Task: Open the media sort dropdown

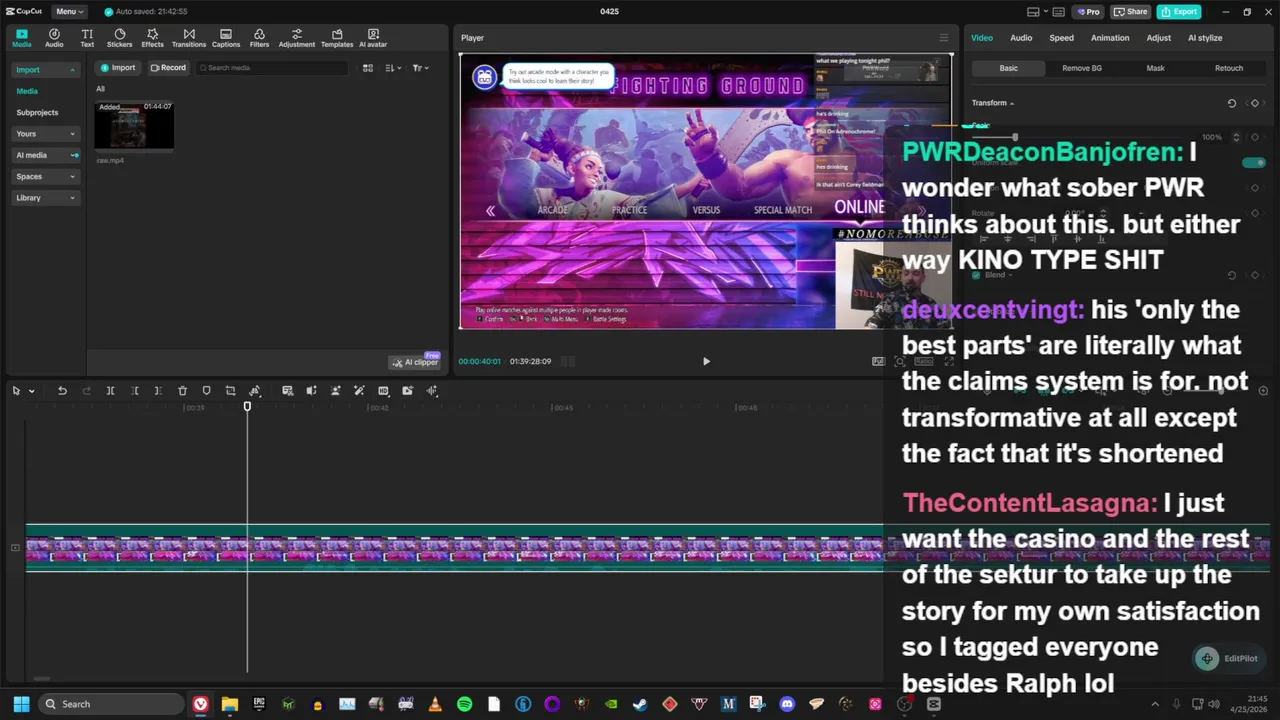Action: (x=391, y=68)
